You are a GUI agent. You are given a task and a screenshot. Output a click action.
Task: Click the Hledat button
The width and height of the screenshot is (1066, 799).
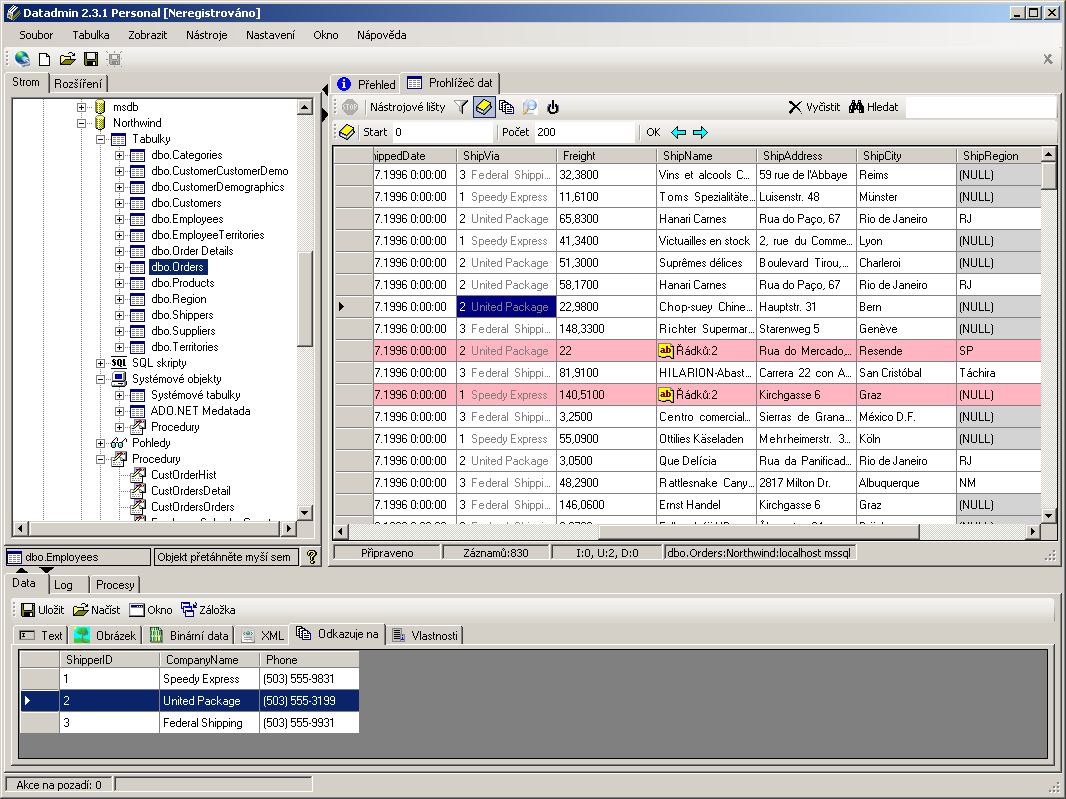click(x=874, y=107)
